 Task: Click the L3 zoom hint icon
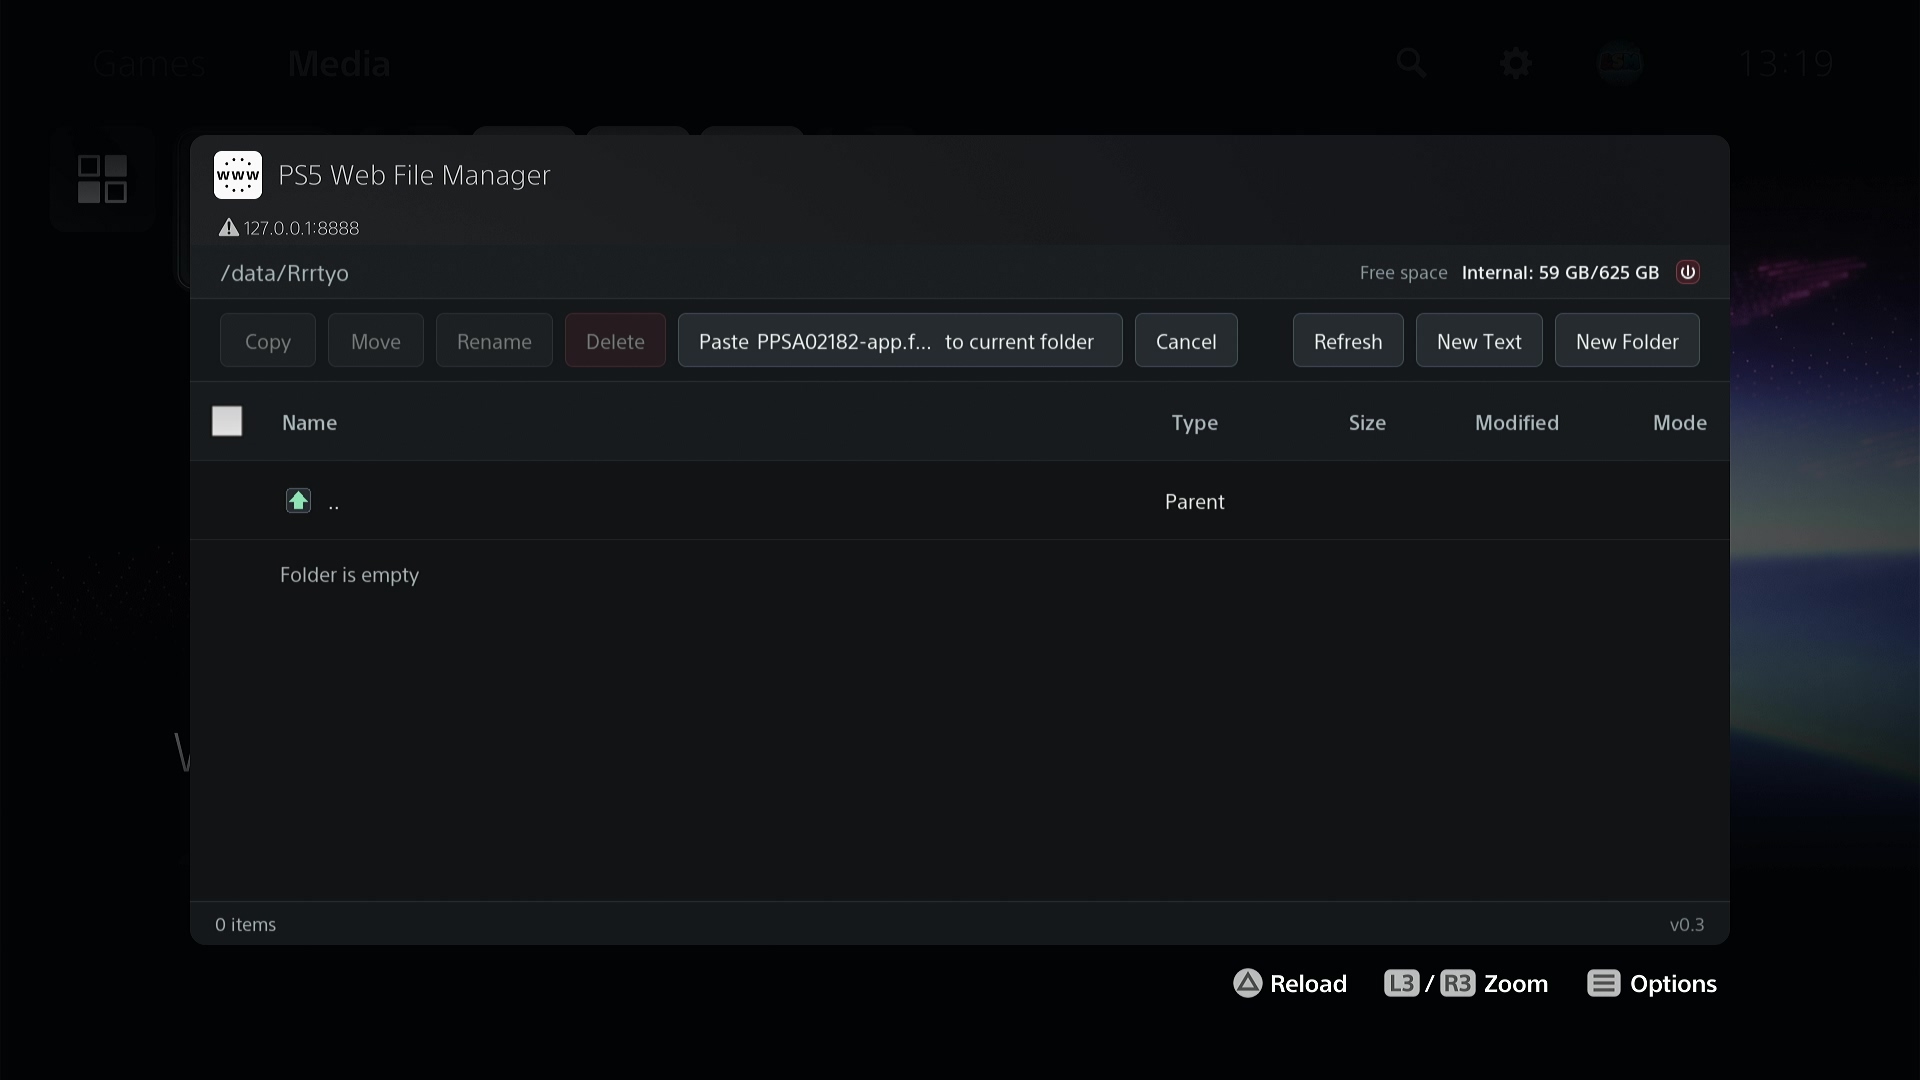(x=1402, y=983)
